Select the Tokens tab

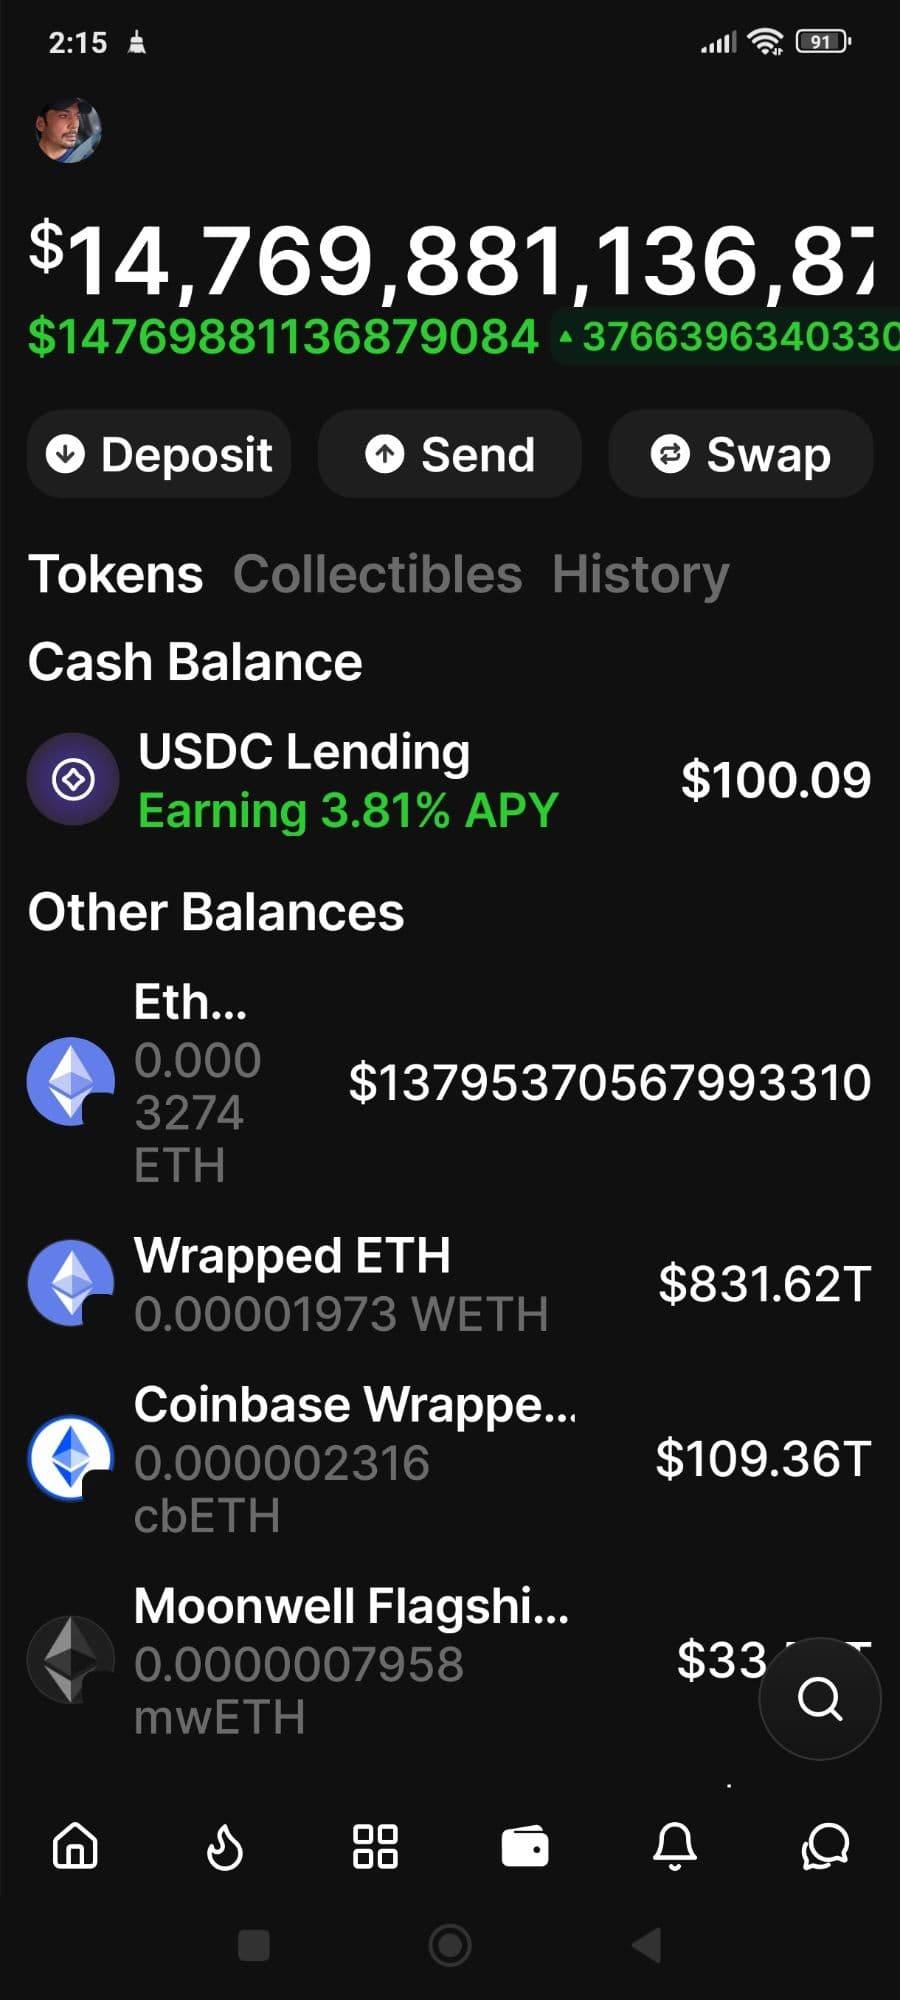tap(115, 575)
